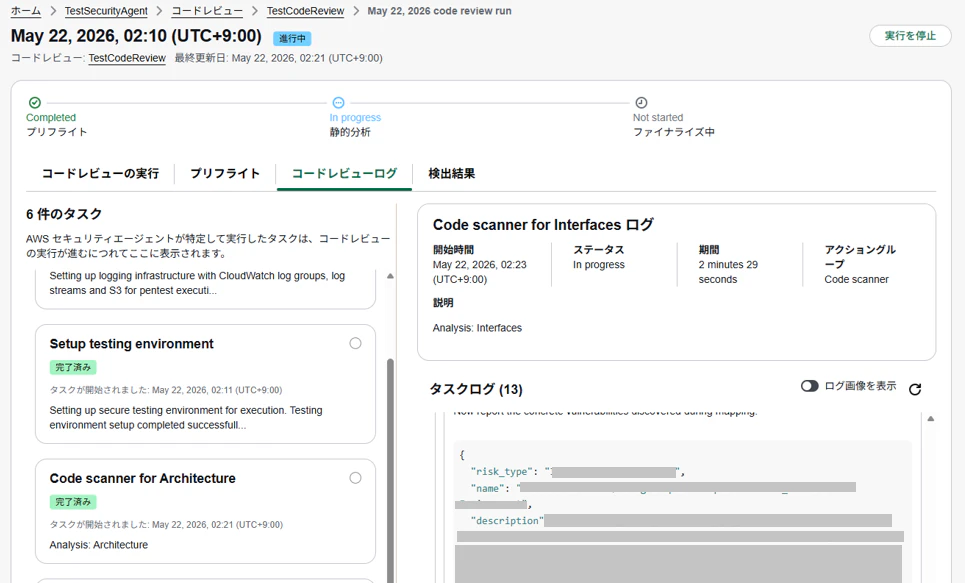Screen dimensions: 965x583
Task: Click the 最終更新日 timestamp text
Action: (278, 58)
